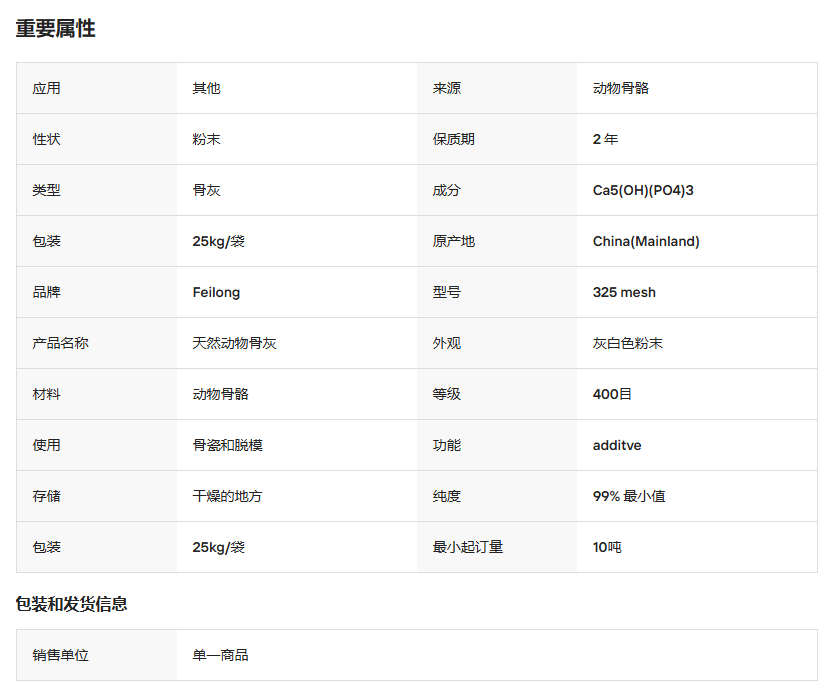The width and height of the screenshot is (830, 696).
Task: Click the 重要属性 section heading
Action: (x=55, y=29)
